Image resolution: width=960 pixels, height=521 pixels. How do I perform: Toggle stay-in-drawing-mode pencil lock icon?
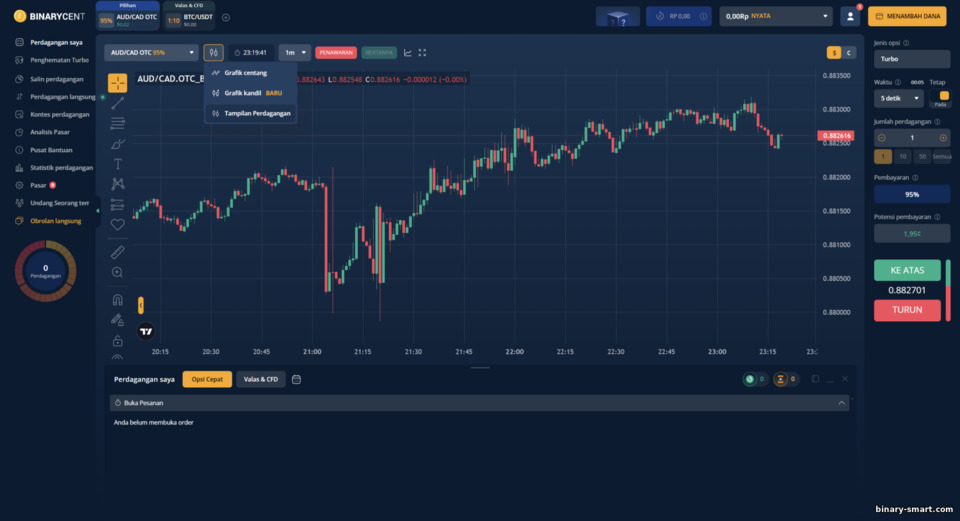118,320
